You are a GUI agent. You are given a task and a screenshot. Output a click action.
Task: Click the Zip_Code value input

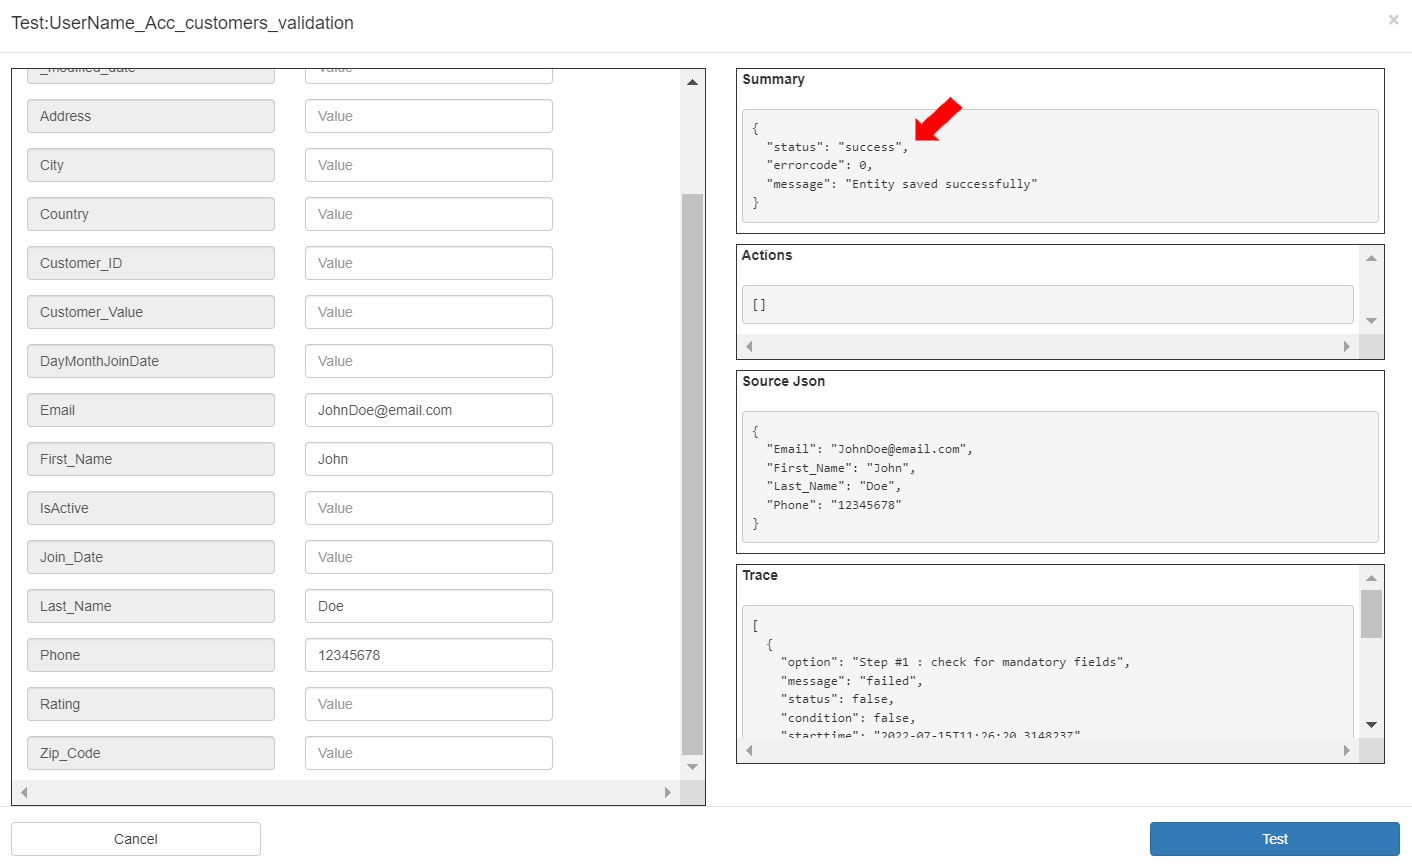point(428,753)
